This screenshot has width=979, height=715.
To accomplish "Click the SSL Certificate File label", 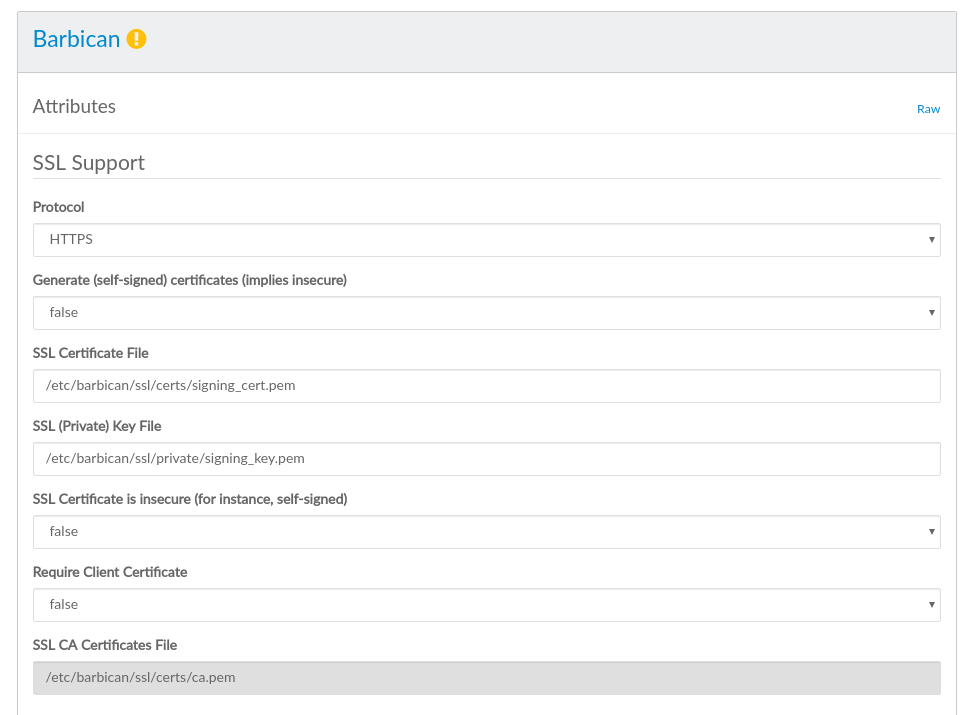I will click(91, 353).
